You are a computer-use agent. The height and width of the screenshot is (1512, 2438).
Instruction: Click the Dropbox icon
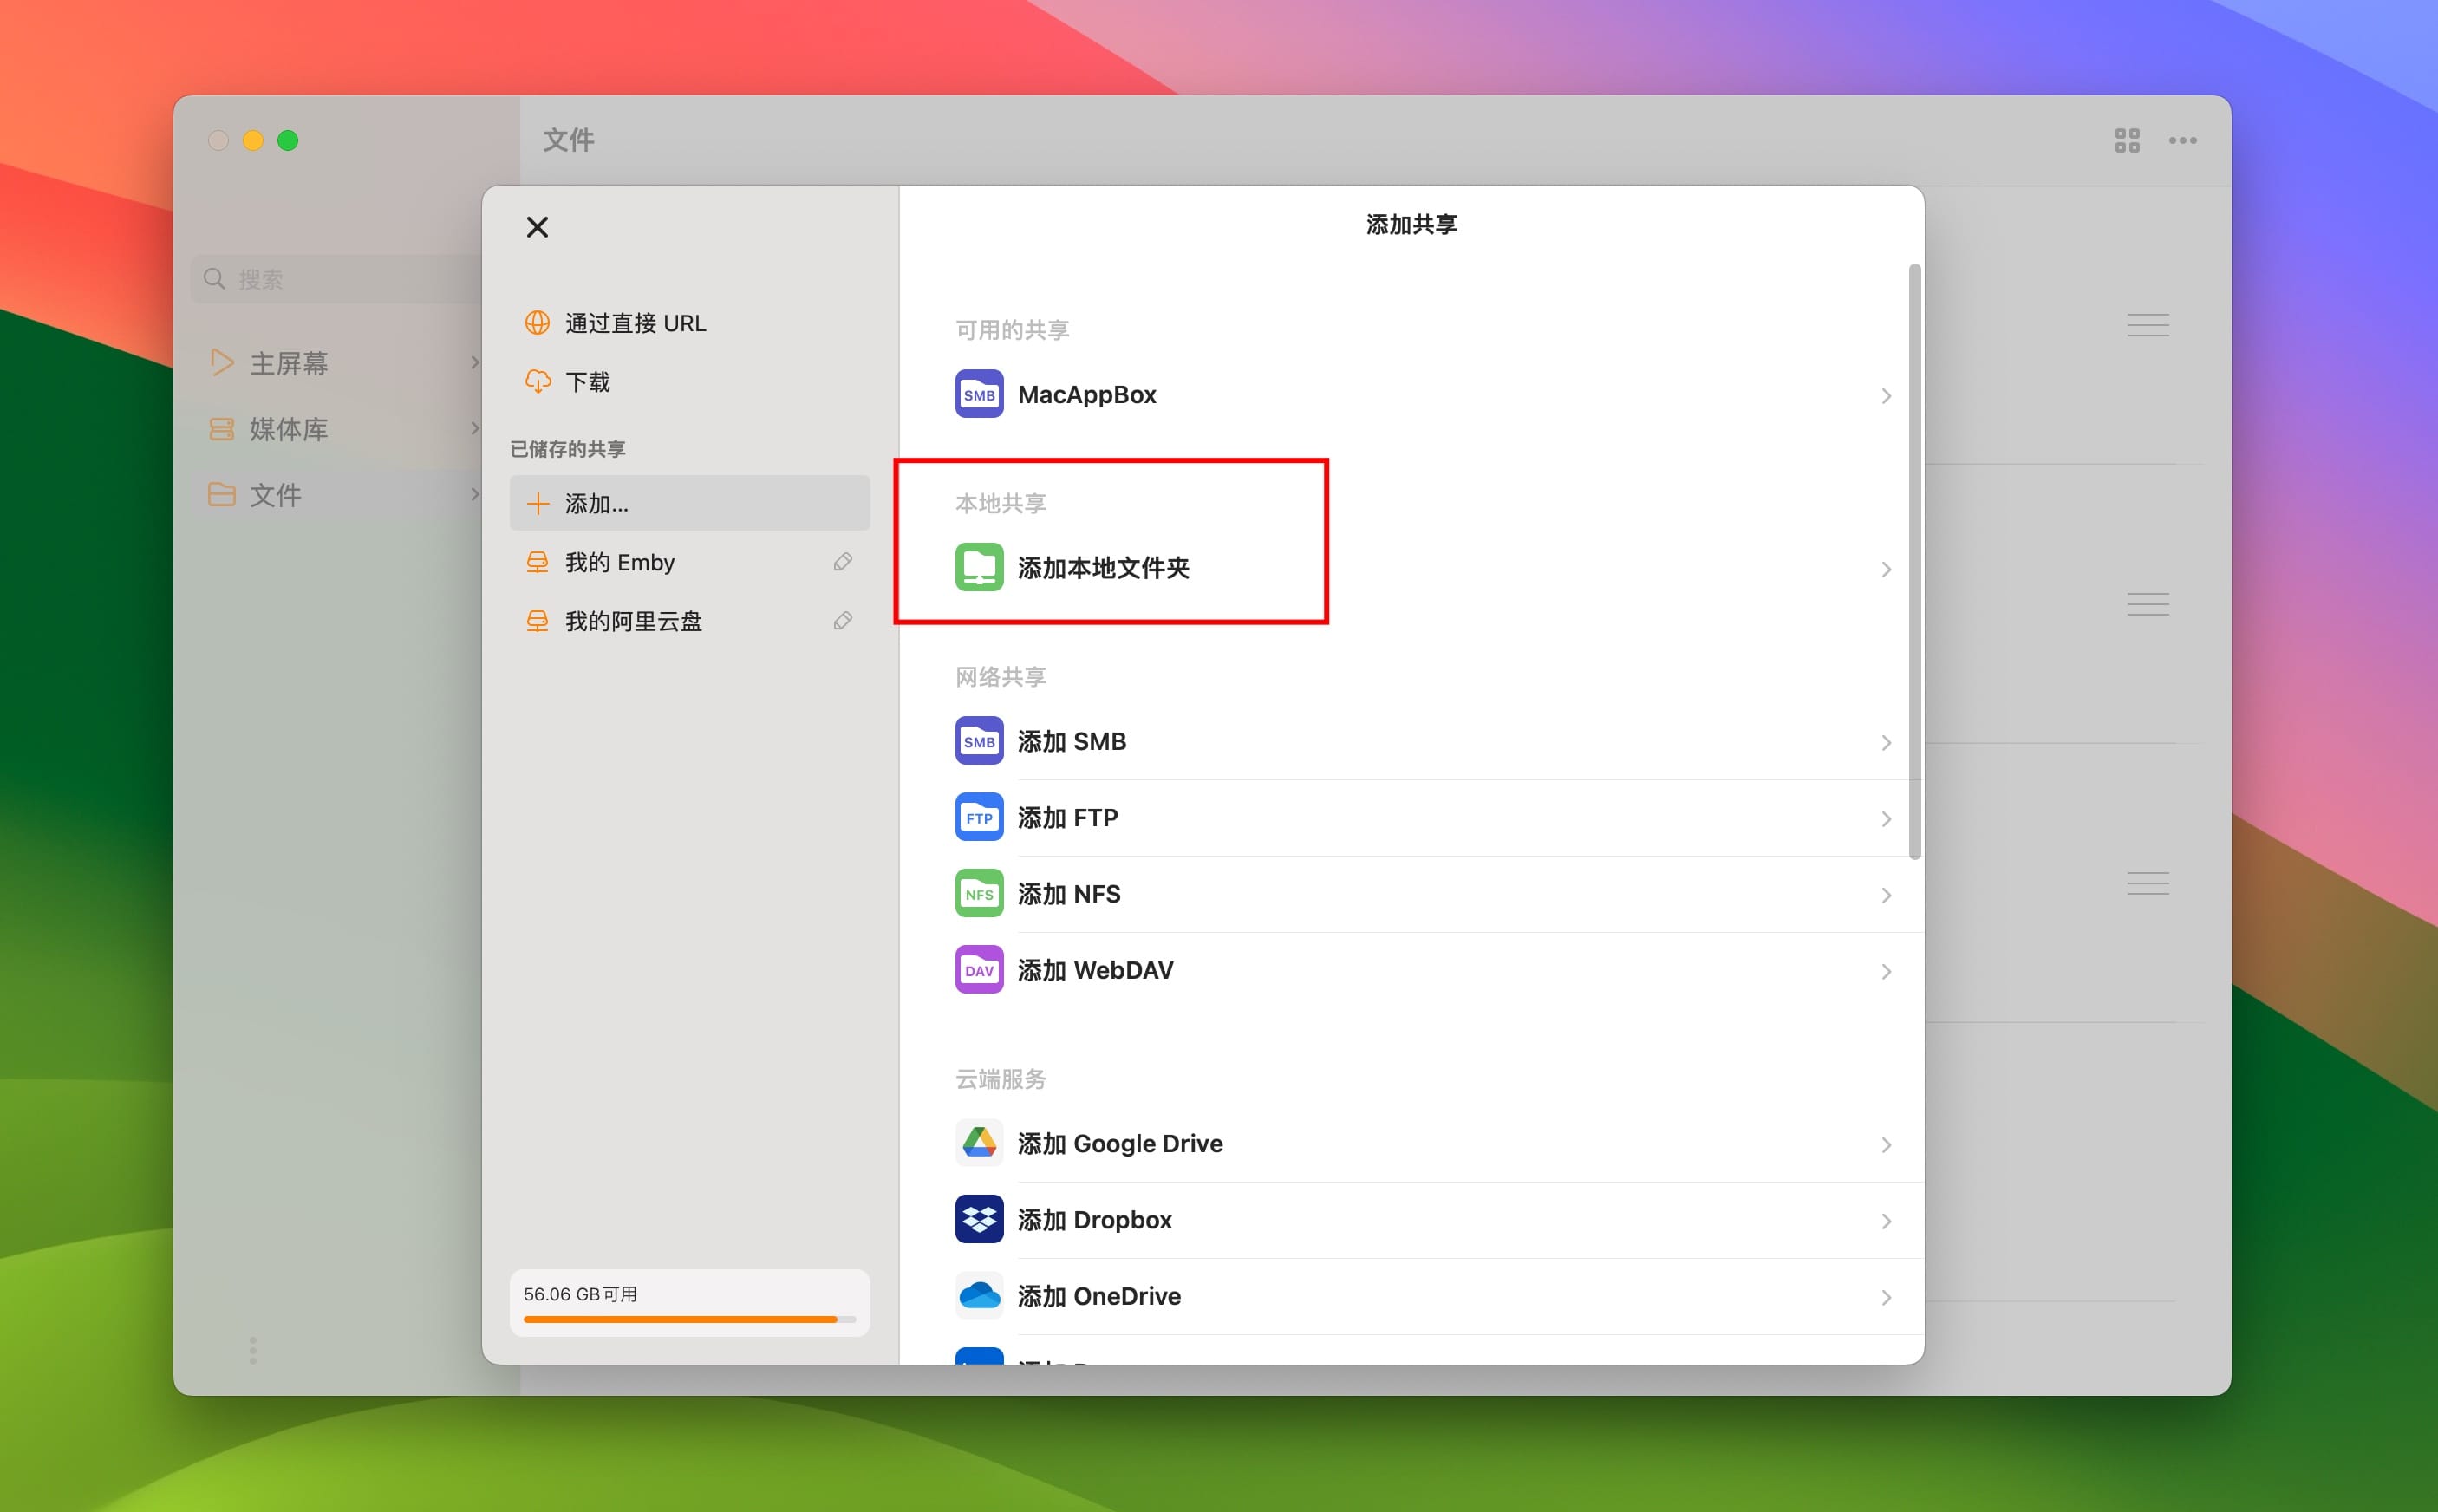coord(979,1219)
